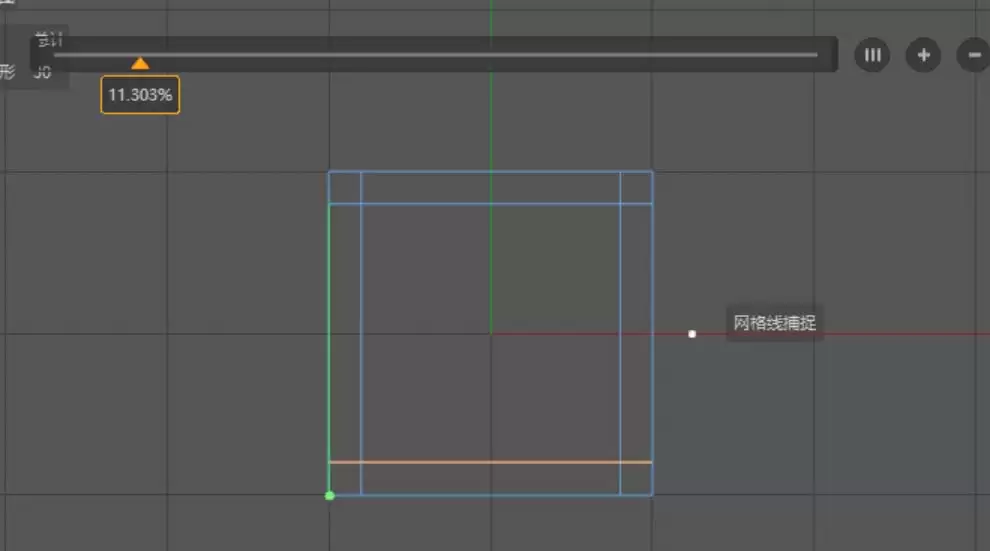Select the green left edge of rectangle
The width and height of the screenshot is (990, 551).
coord(329,349)
